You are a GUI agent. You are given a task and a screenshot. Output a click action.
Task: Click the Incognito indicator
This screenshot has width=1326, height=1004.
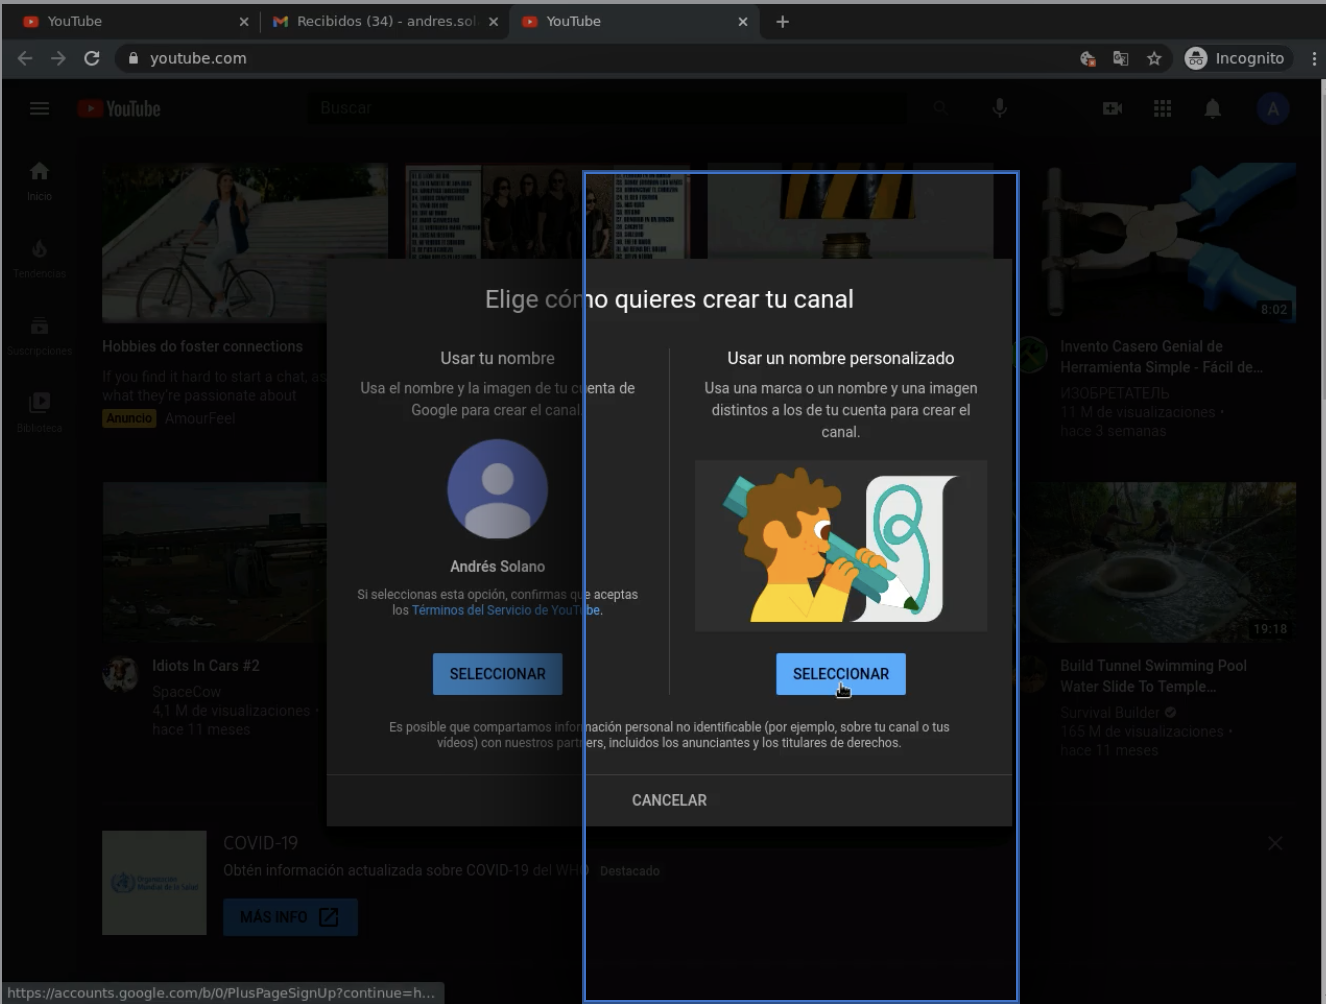[x=1238, y=58]
